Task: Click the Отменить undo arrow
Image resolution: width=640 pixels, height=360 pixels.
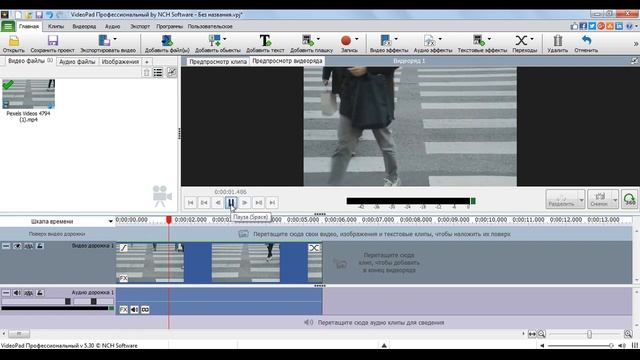Action: (587, 41)
